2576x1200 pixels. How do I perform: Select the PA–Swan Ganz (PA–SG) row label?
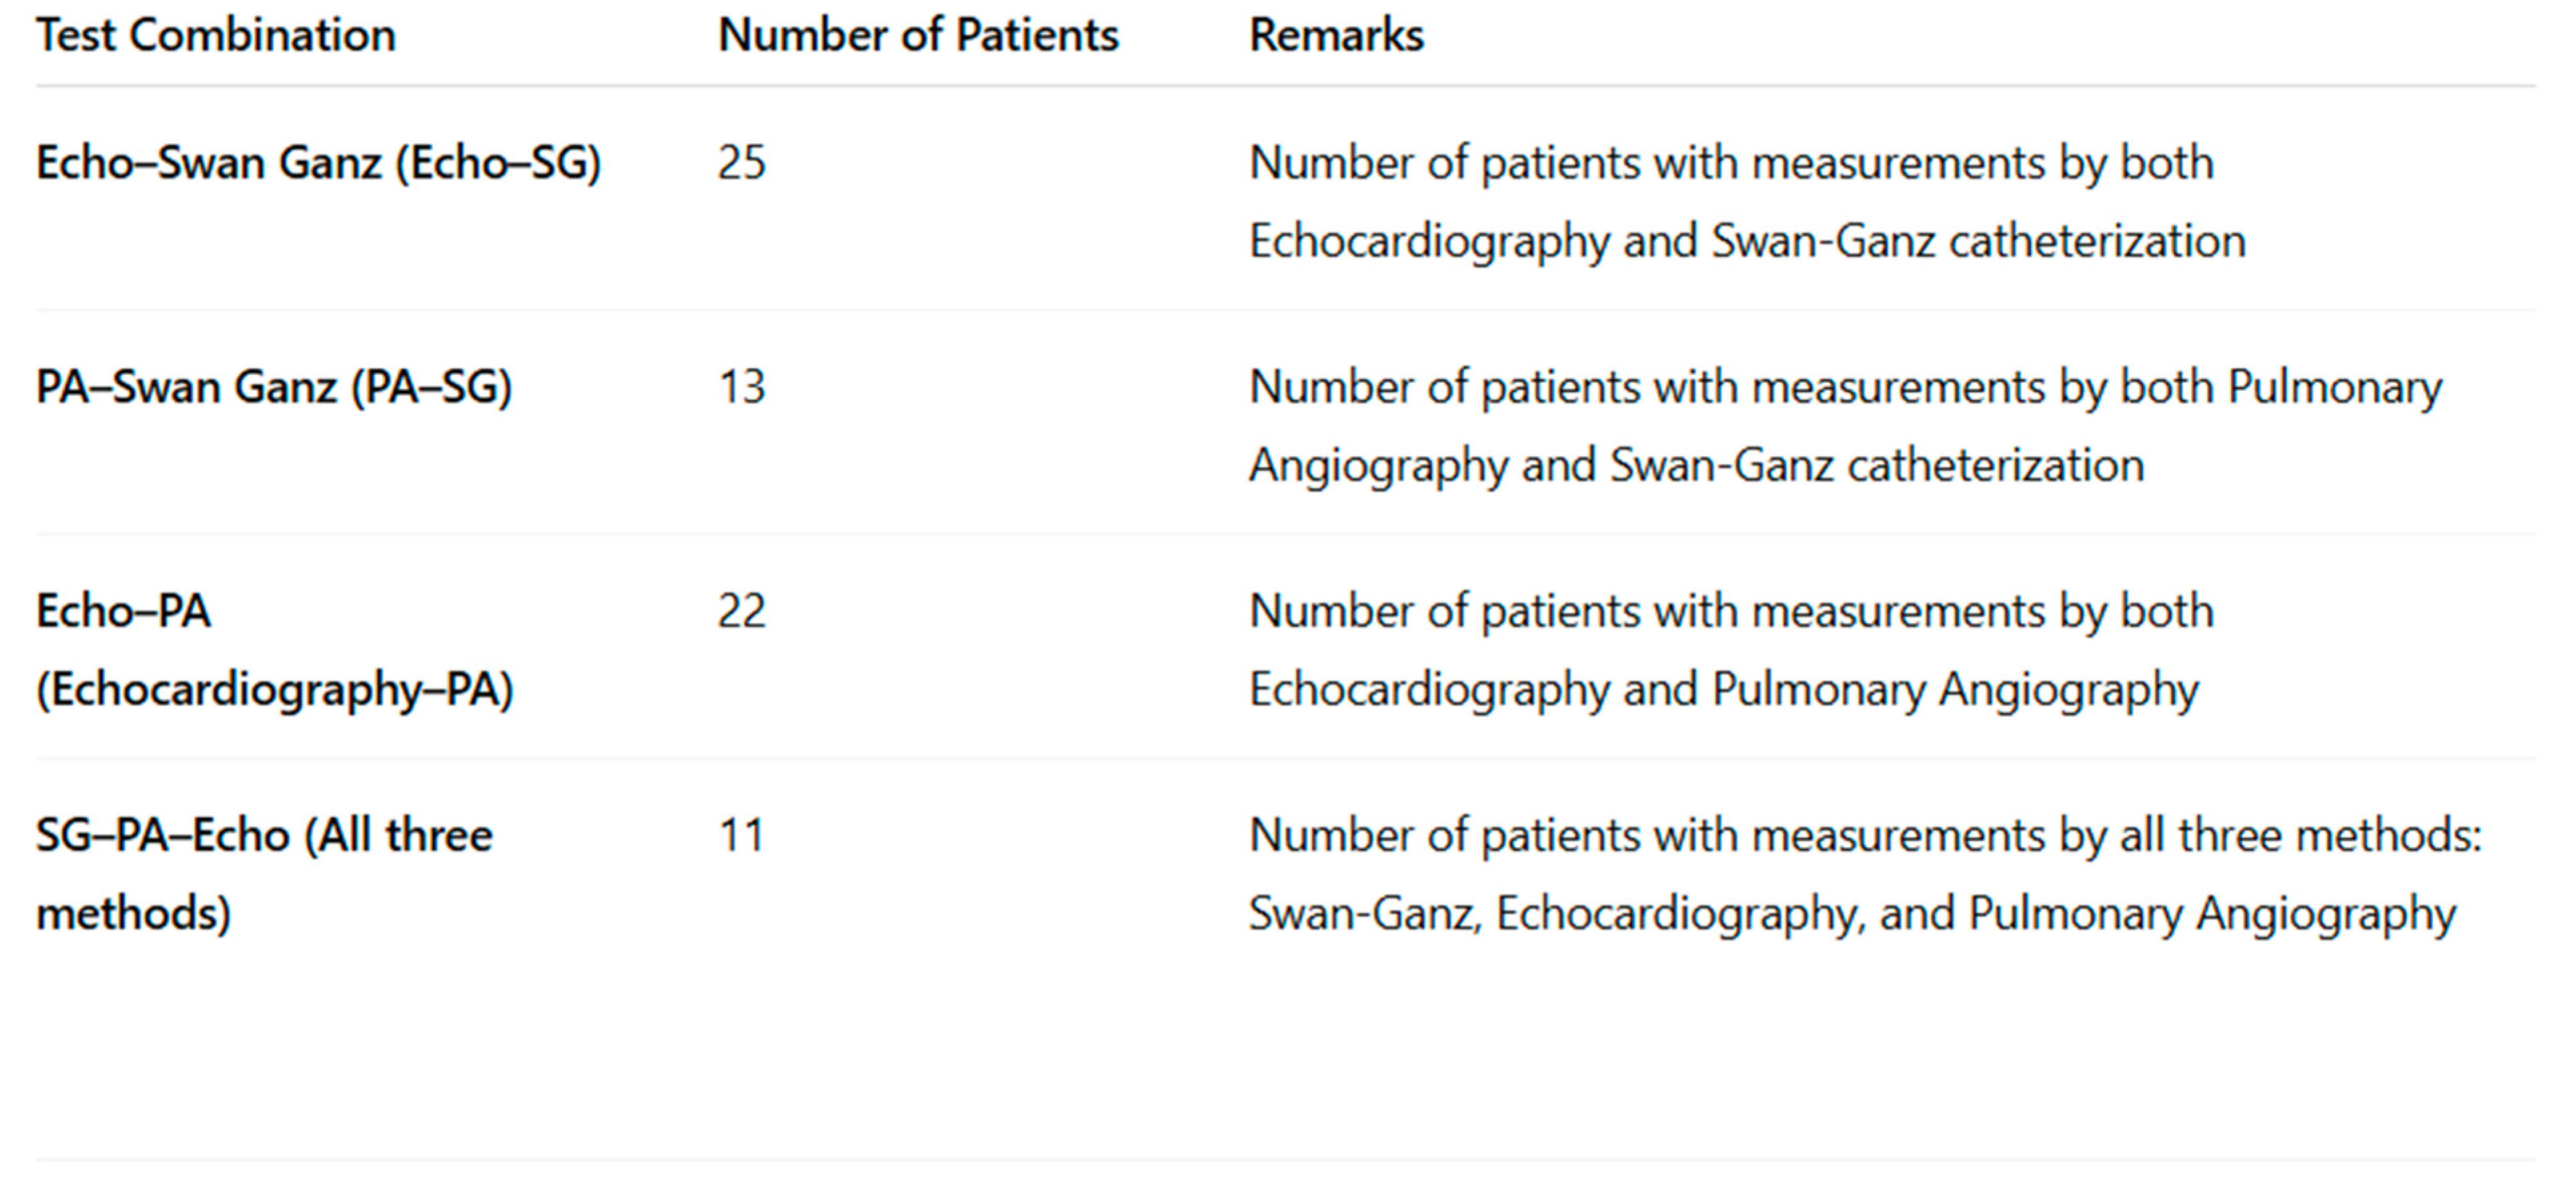click(x=274, y=387)
